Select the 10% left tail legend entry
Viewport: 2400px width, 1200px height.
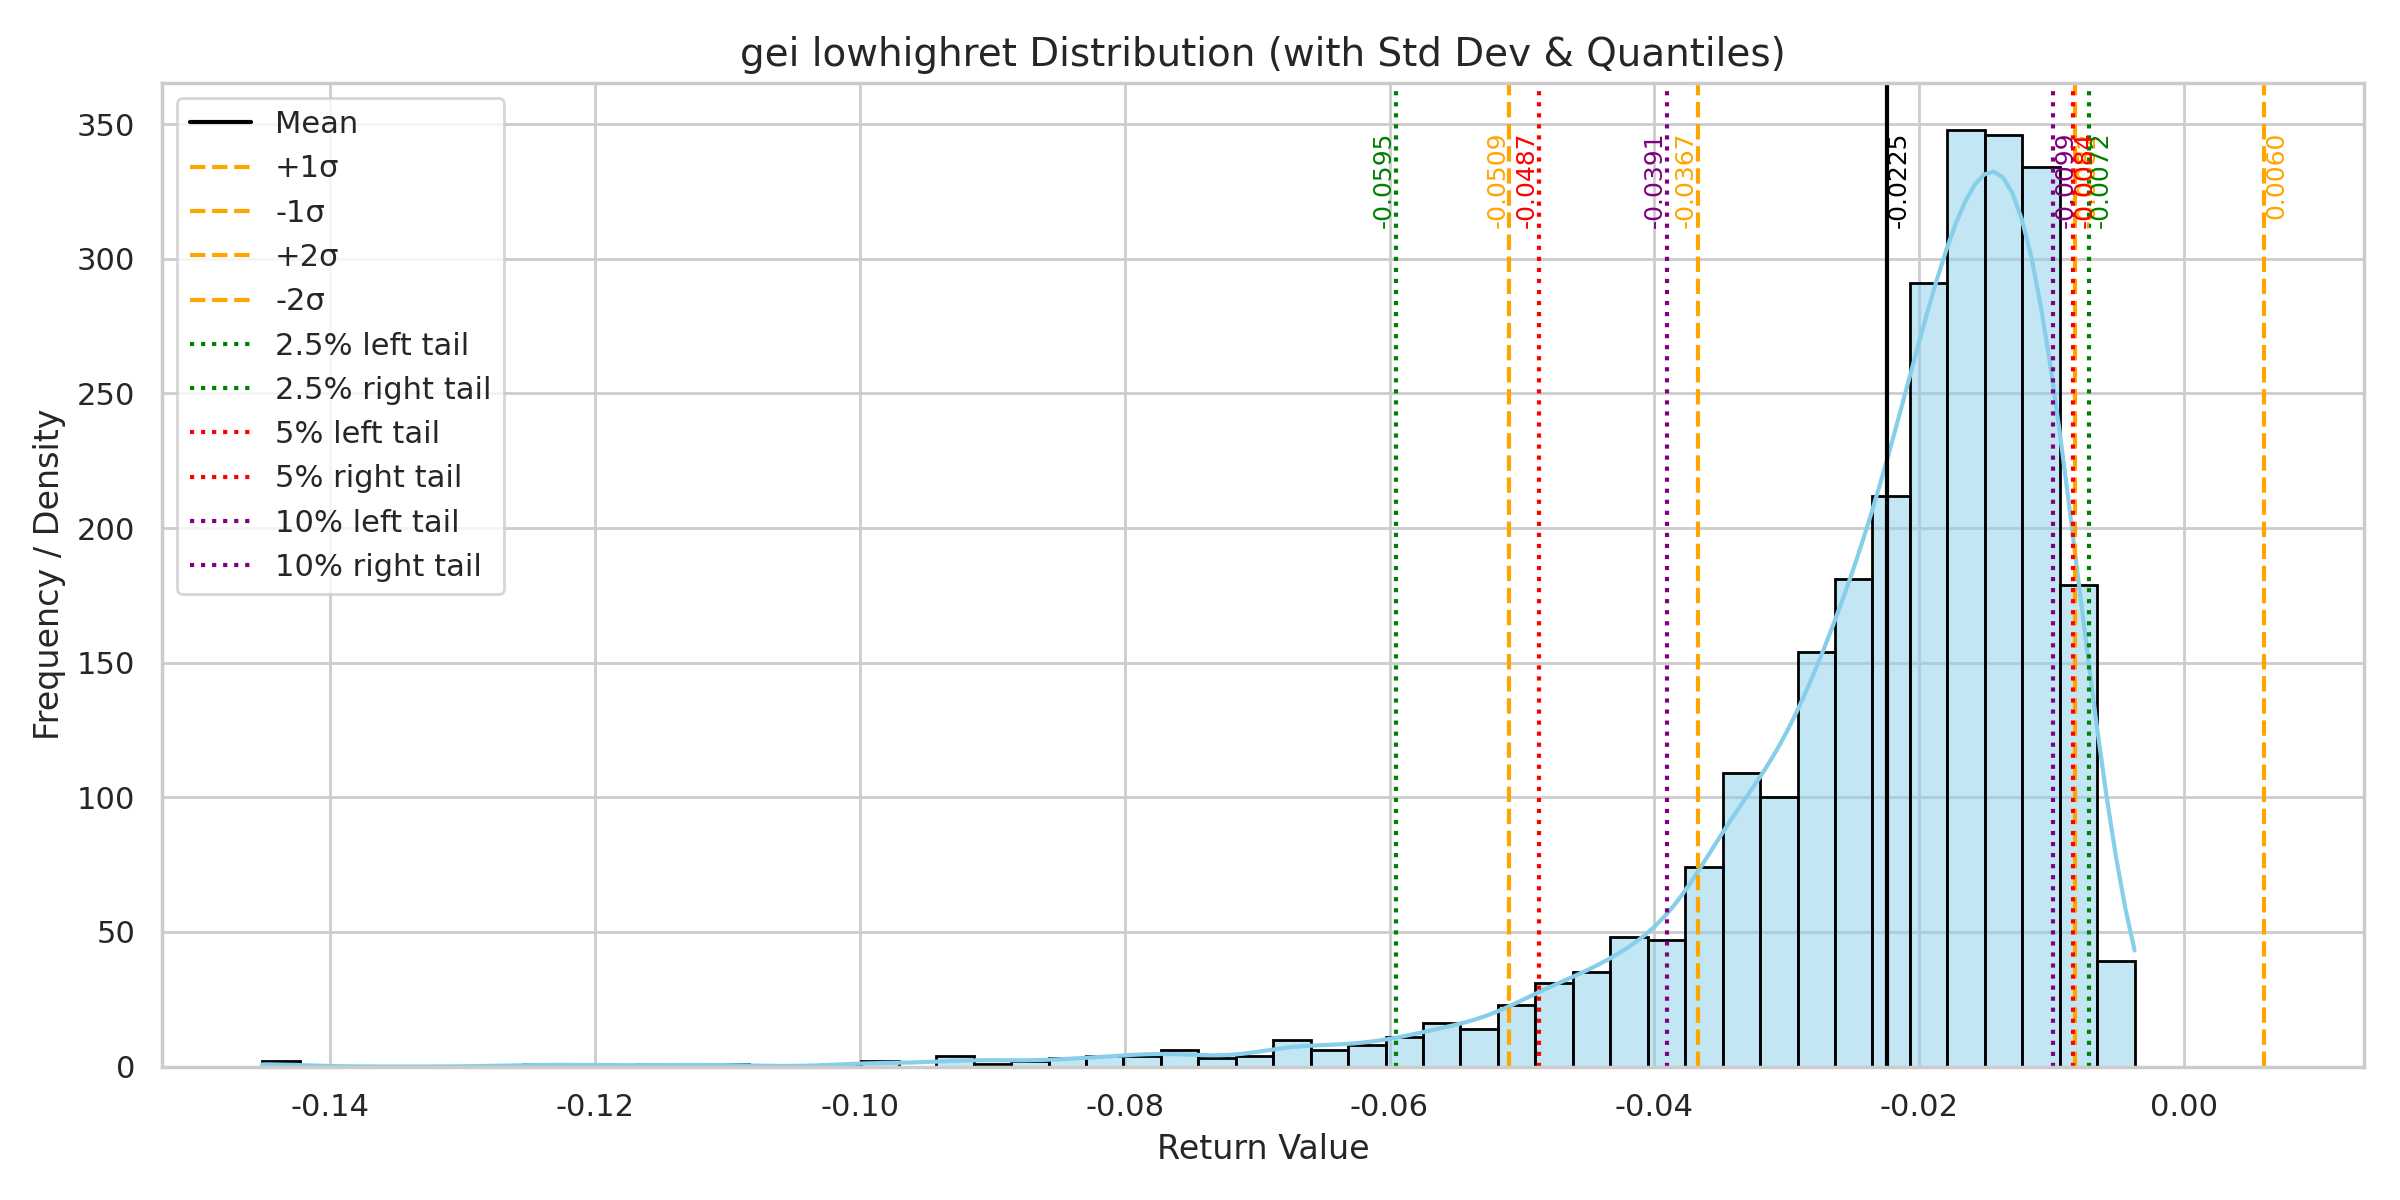[x=366, y=522]
